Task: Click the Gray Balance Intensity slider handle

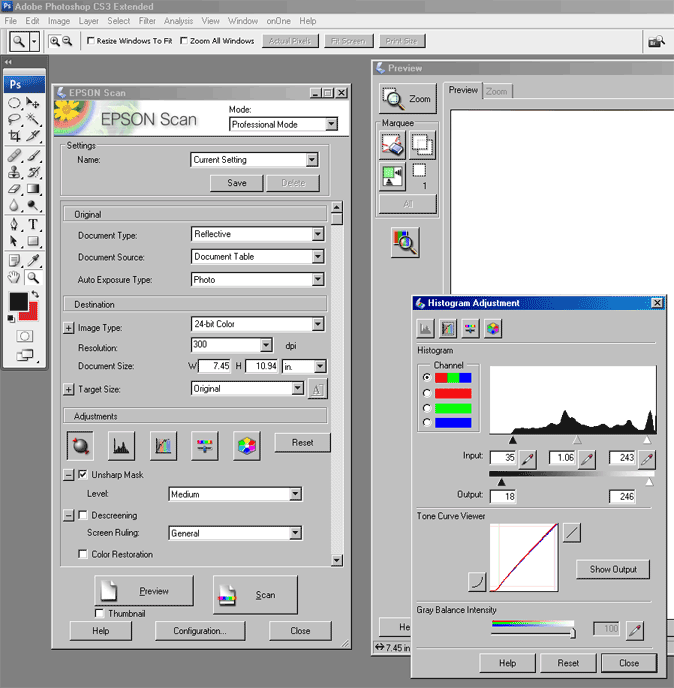Action: coord(573,633)
